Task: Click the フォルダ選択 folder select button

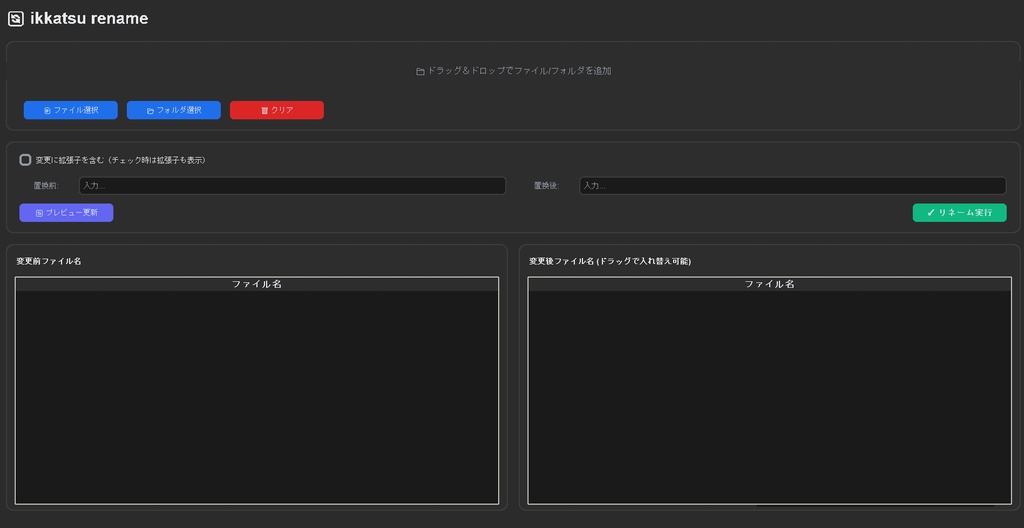Action: (x=174, y=110)
